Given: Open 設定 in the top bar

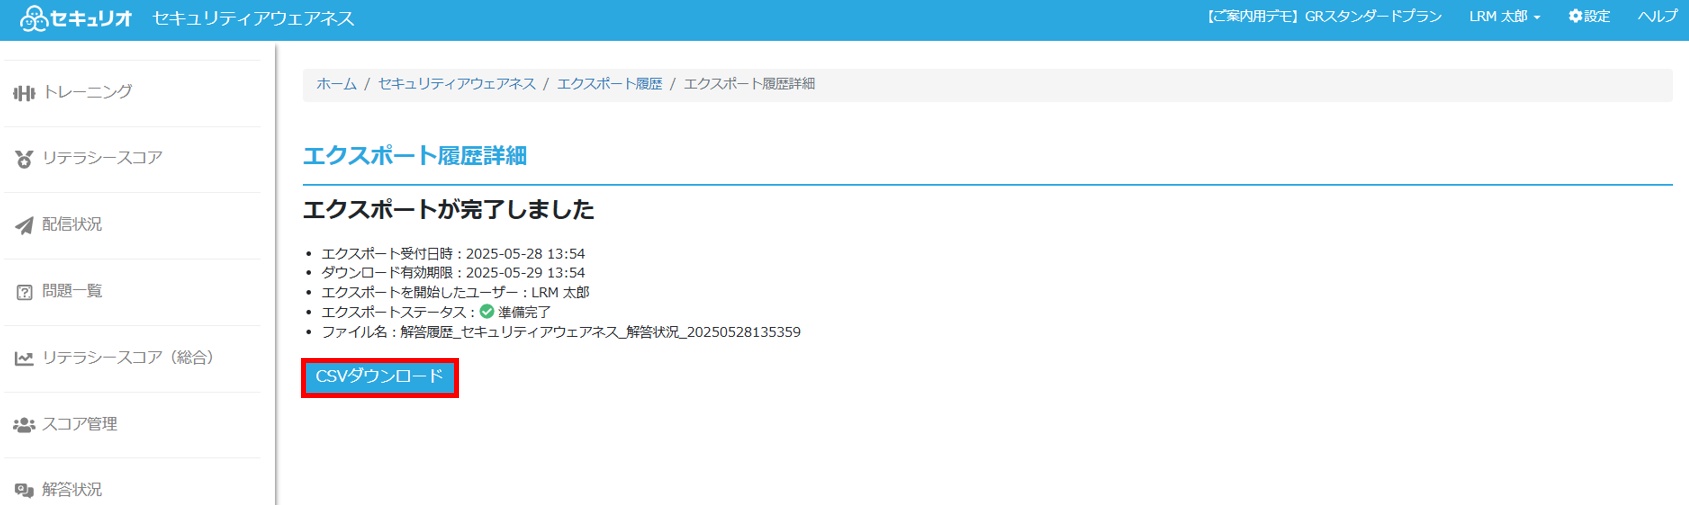Looking at the screenshot, I should [x=1589, y=16].
